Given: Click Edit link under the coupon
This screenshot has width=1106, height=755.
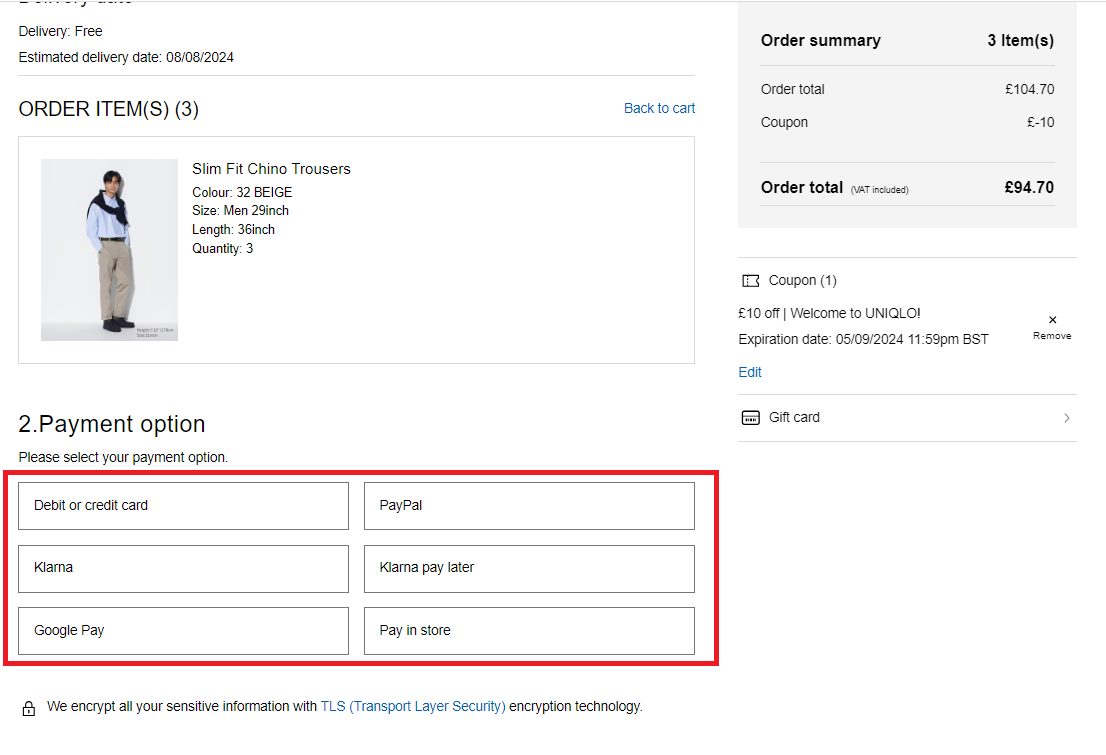Looking at the screenshot, I should pyautogui.click(x=750, y=372).
